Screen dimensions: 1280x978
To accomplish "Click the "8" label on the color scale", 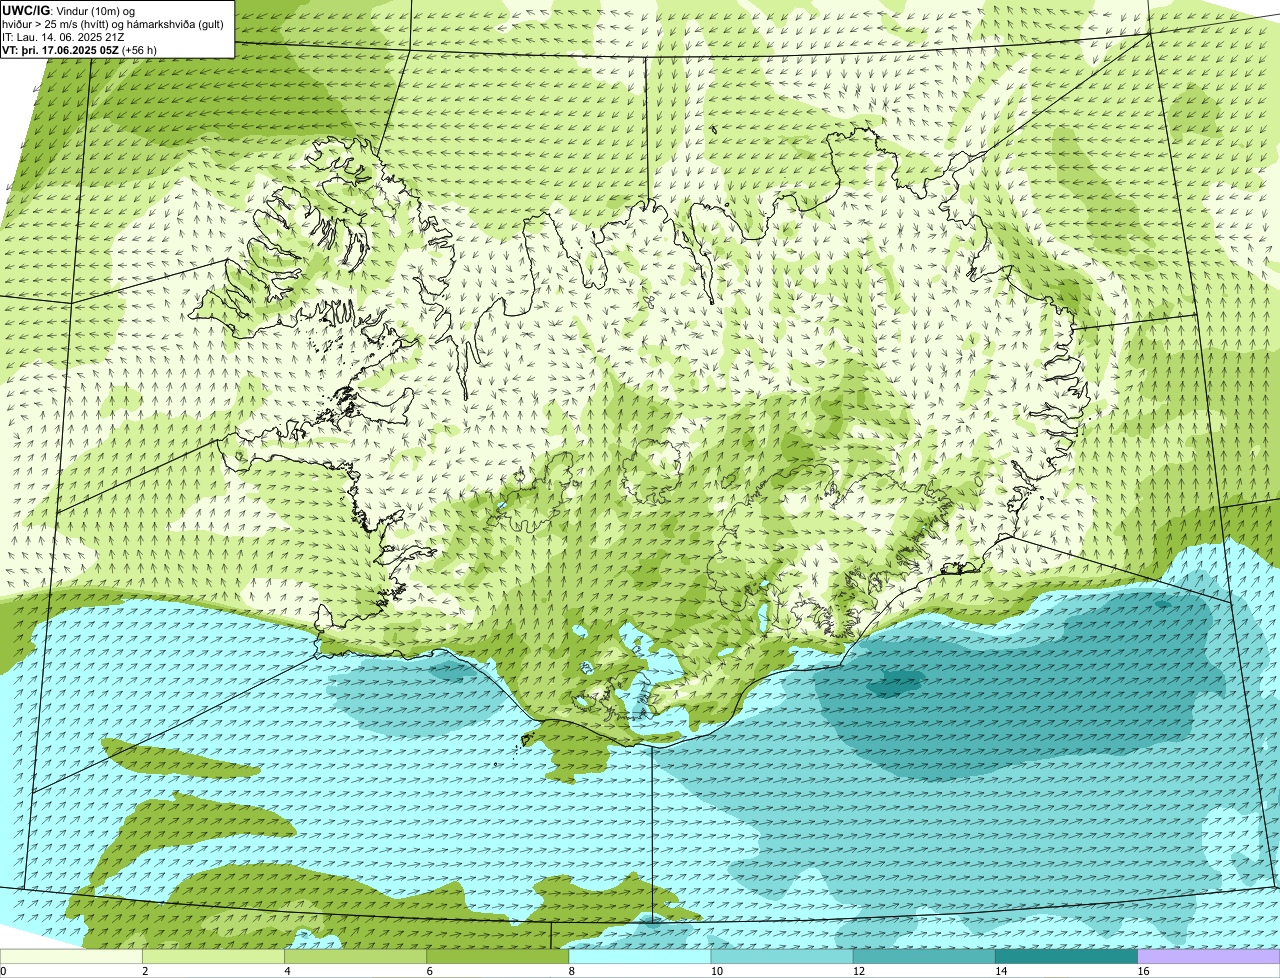I will click(x=572, y=971).
